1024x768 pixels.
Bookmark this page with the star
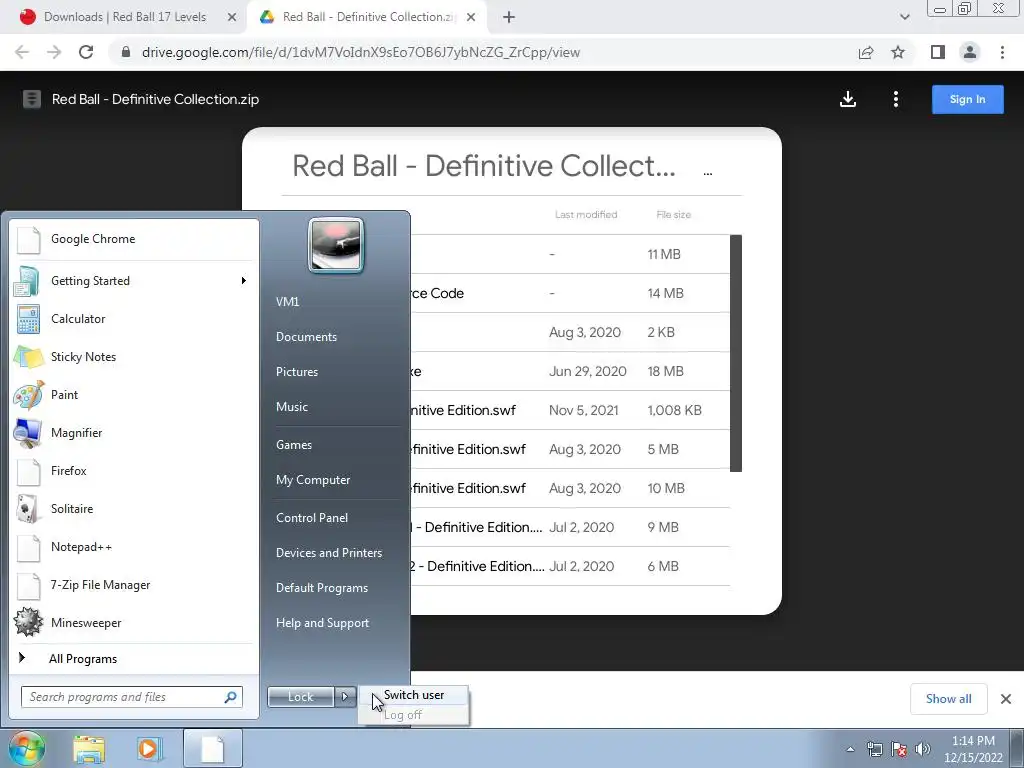tap(898, 52)
